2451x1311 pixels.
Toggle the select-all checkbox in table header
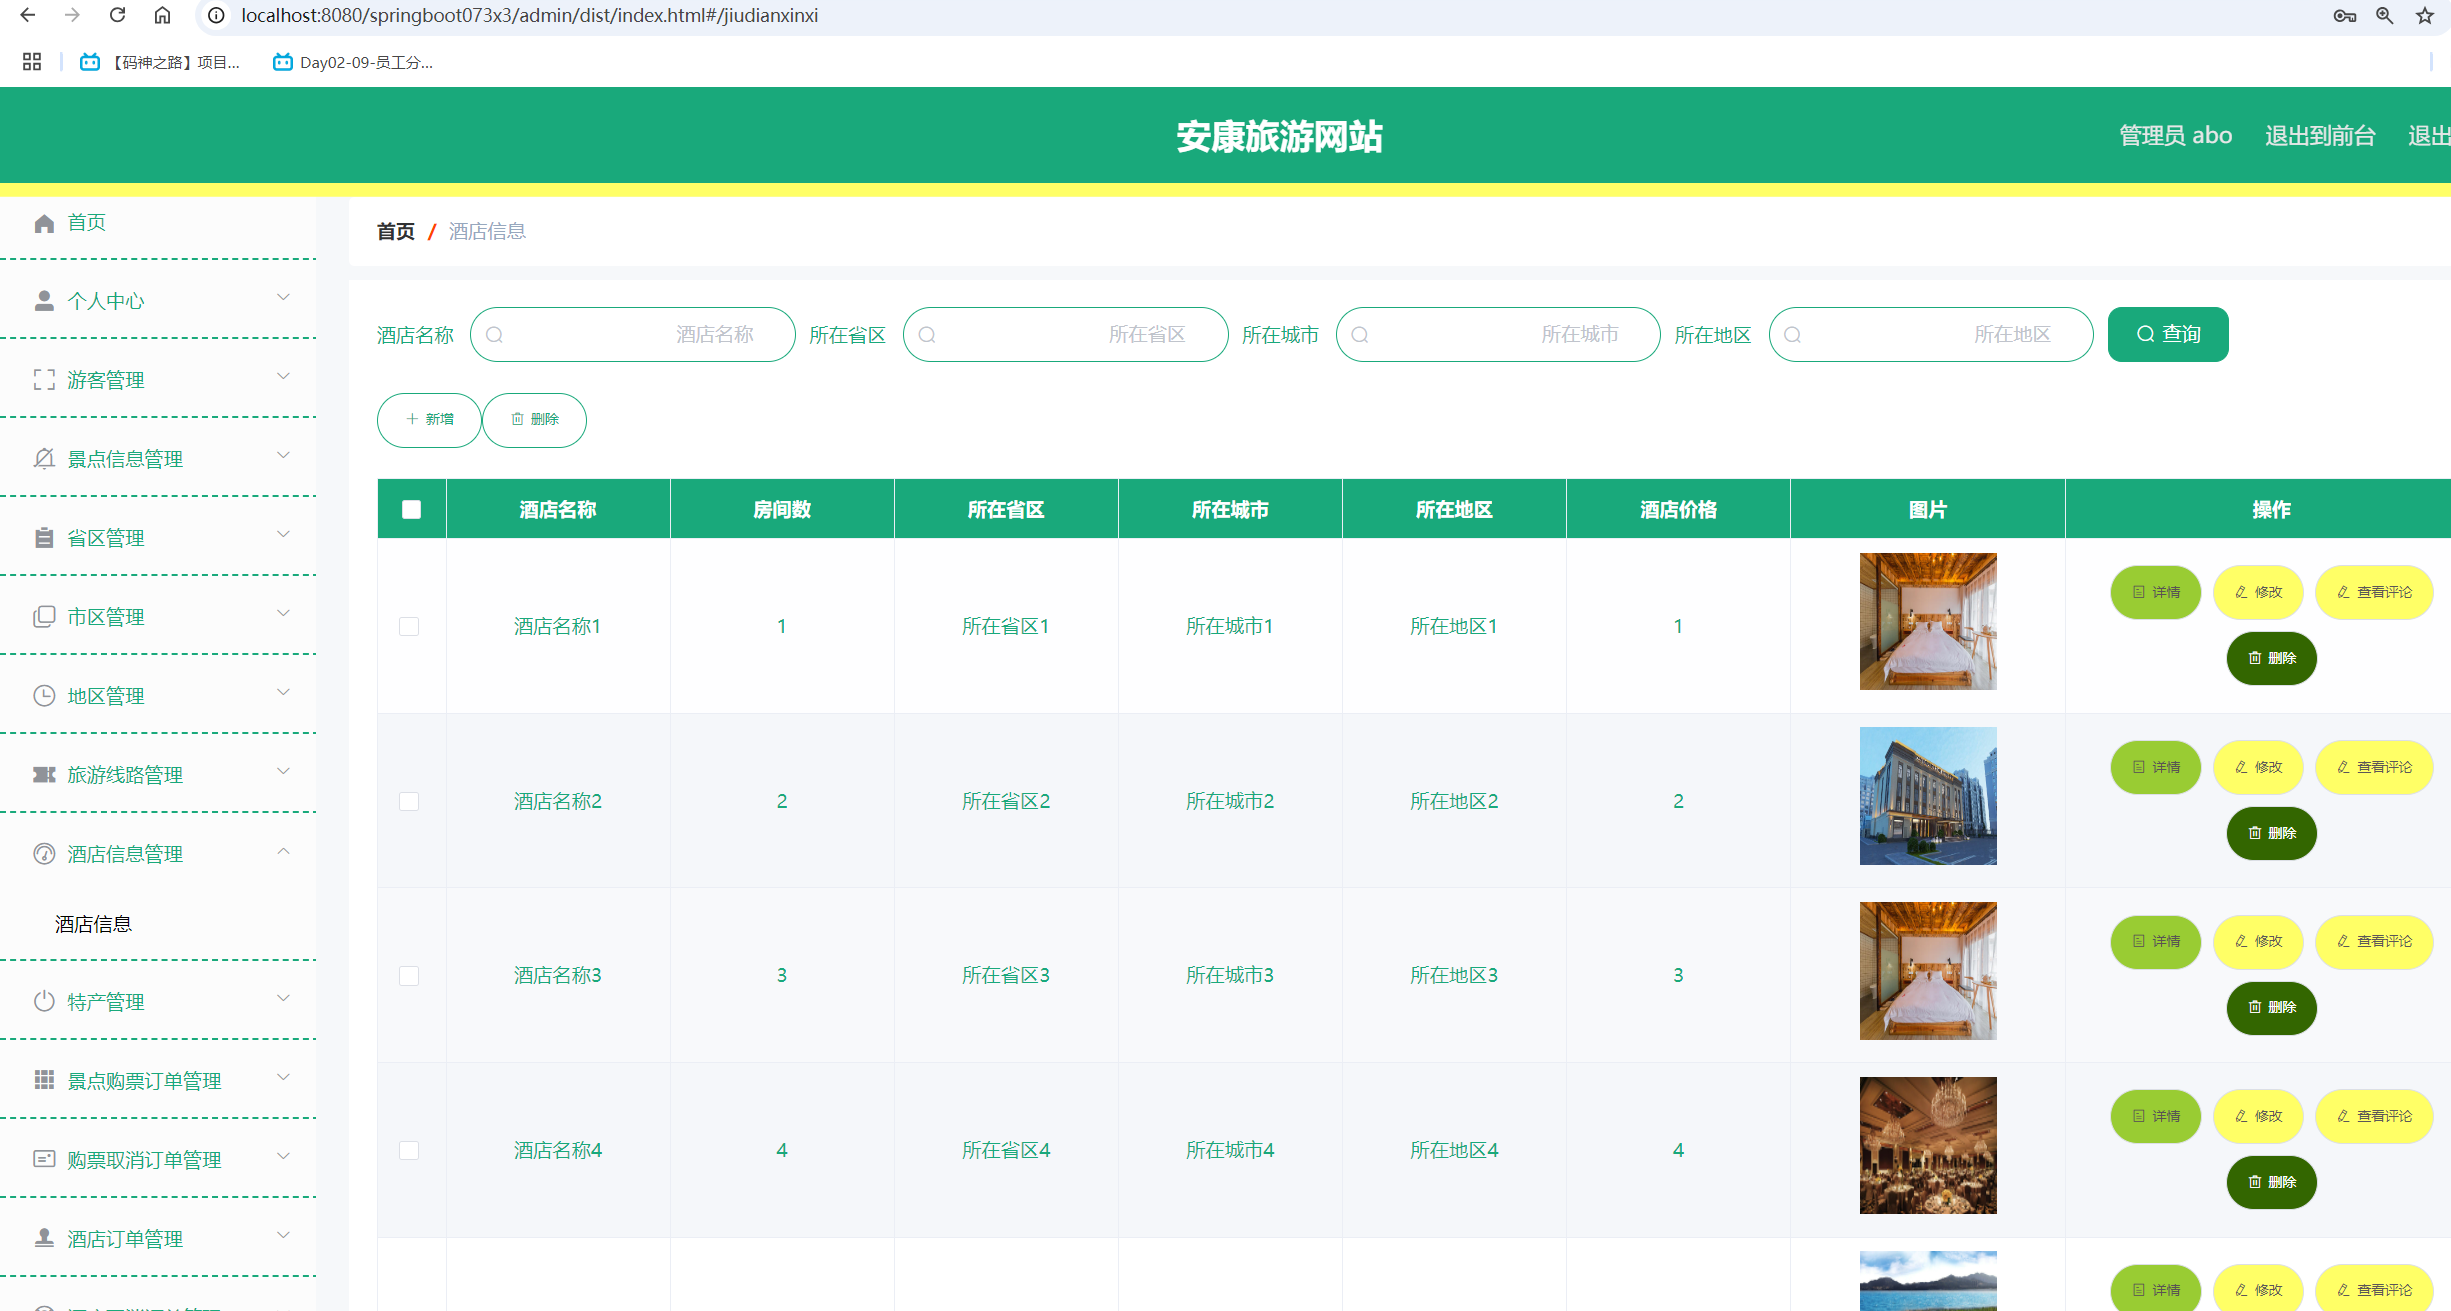coord(411,509)
